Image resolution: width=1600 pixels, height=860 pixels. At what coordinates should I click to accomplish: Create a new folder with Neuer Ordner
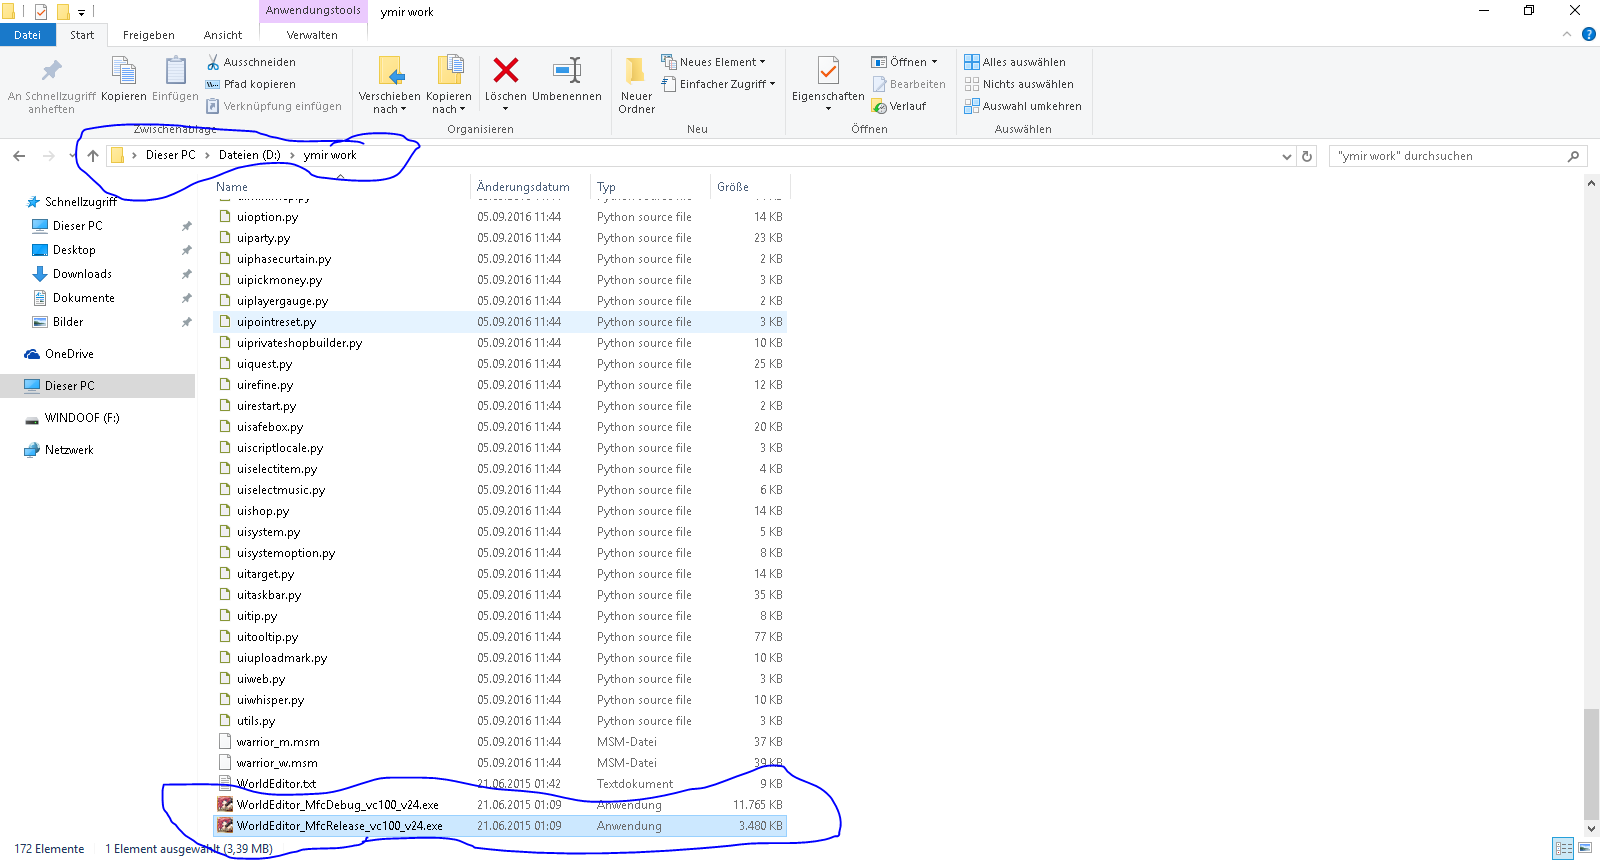636,85
